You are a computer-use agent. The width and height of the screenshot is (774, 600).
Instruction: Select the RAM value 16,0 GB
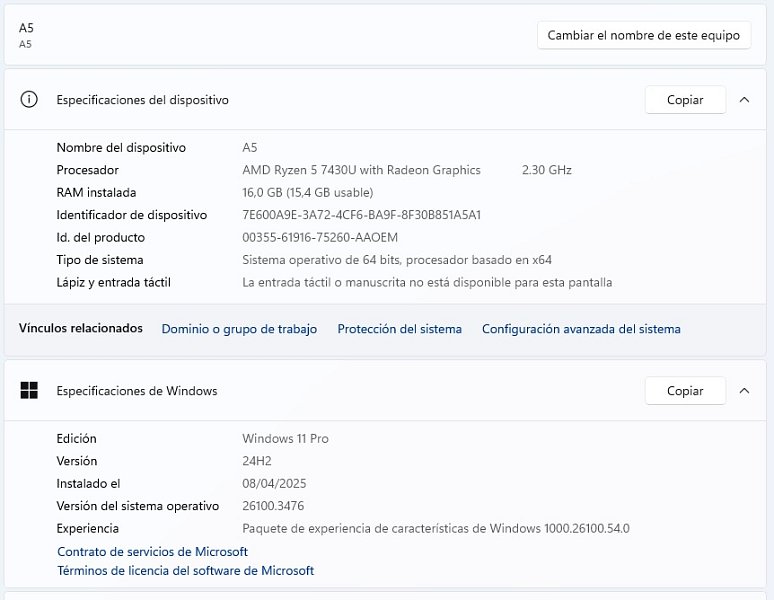[308, 192]
